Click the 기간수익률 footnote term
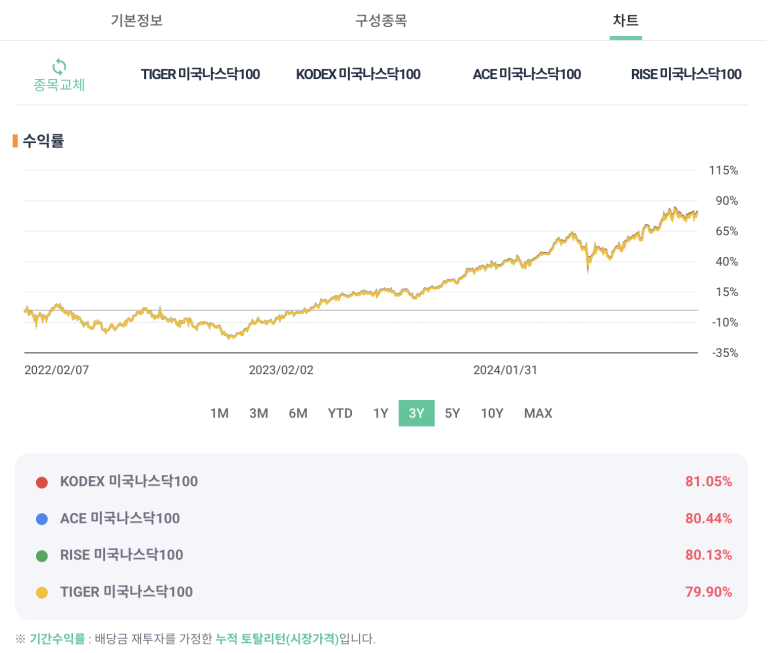The height and width of the screenshot is (653, 773). pos(57,639)
